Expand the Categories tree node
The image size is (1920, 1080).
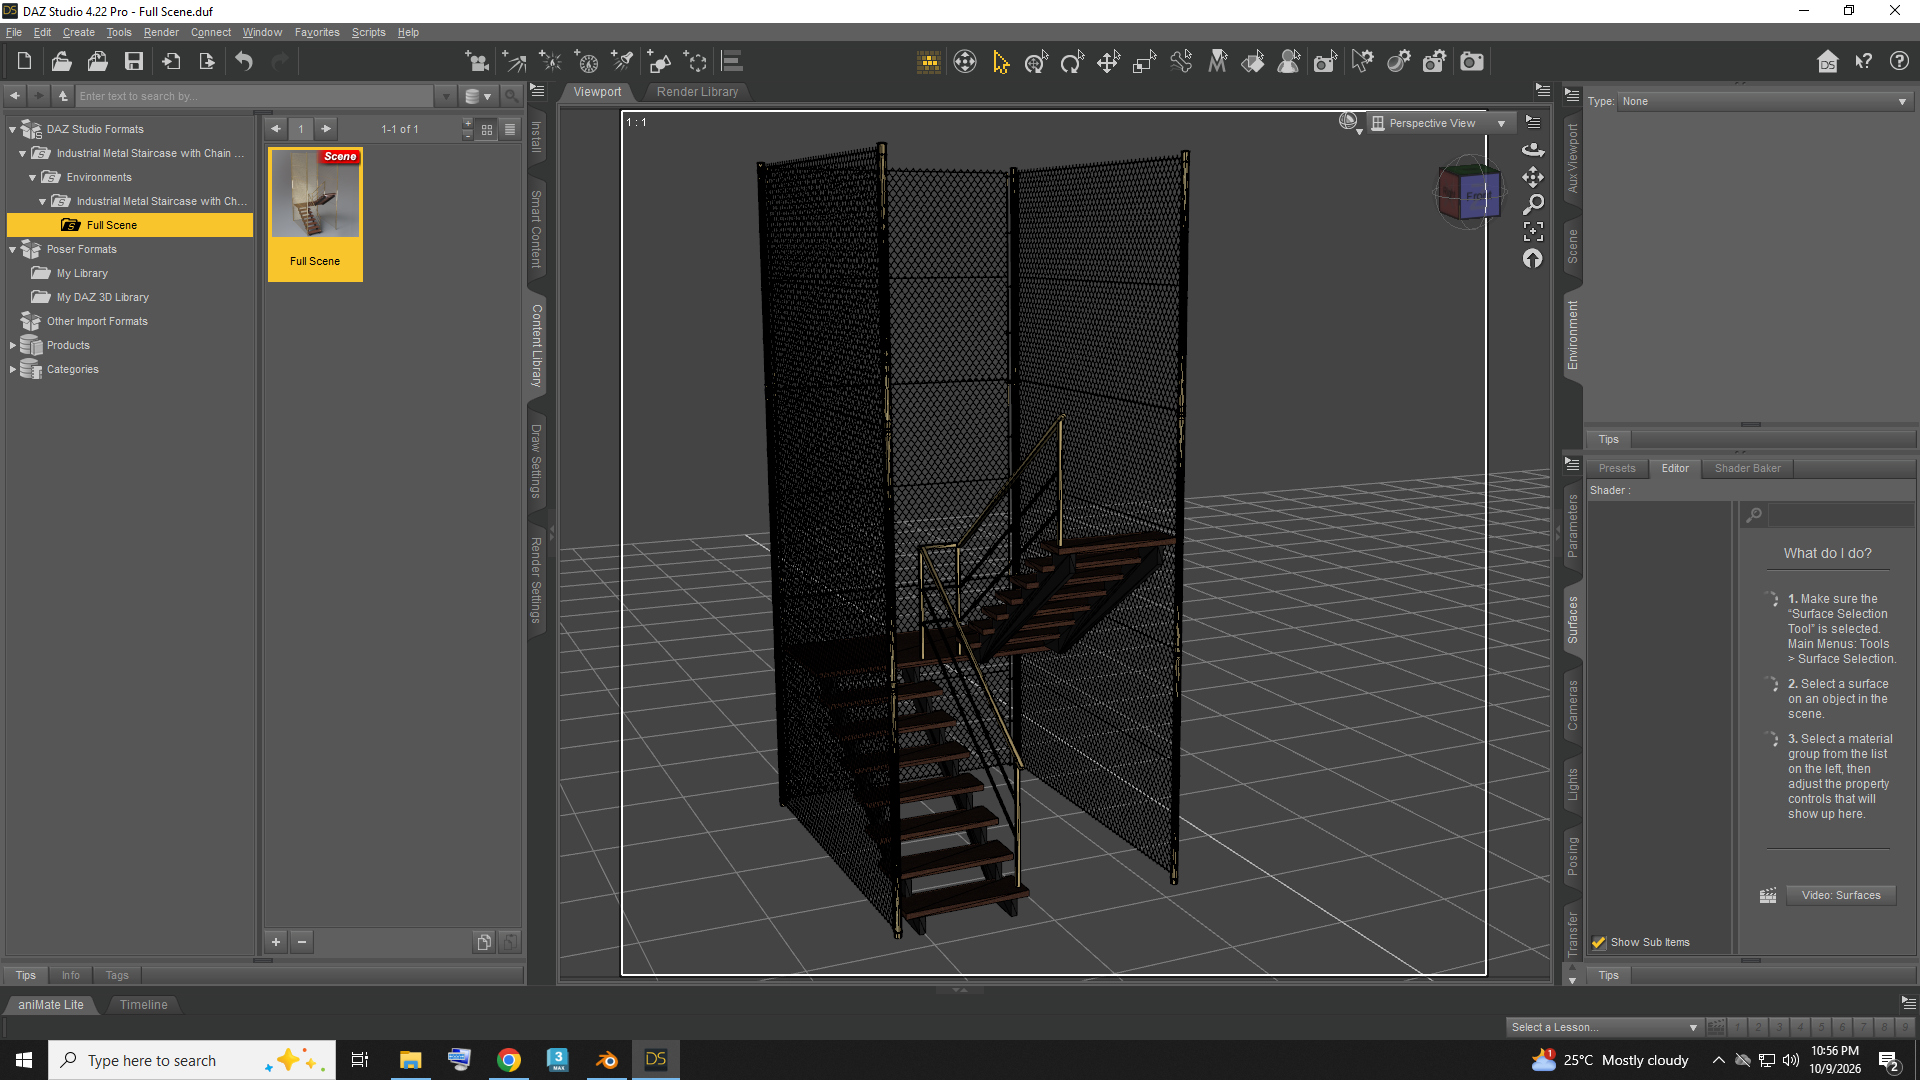[x=13, y=369]
